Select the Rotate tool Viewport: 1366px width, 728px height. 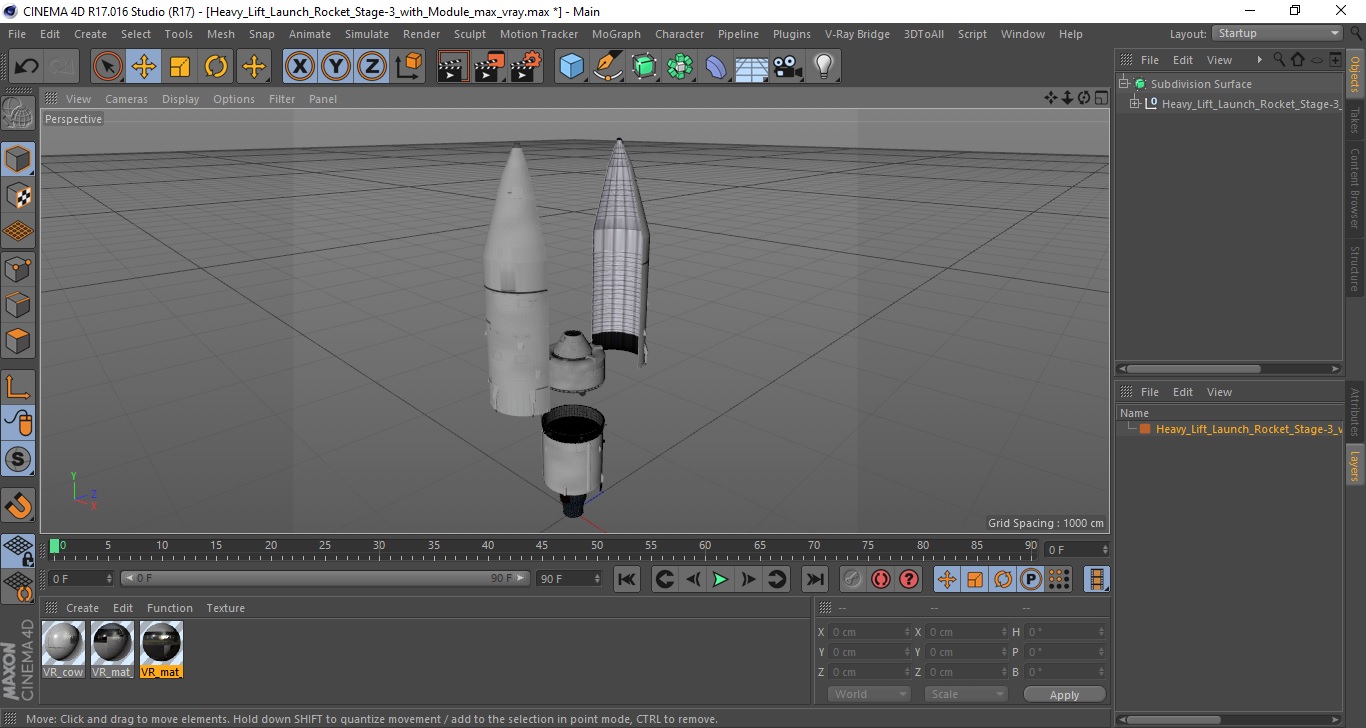click(x=216, y=67)
